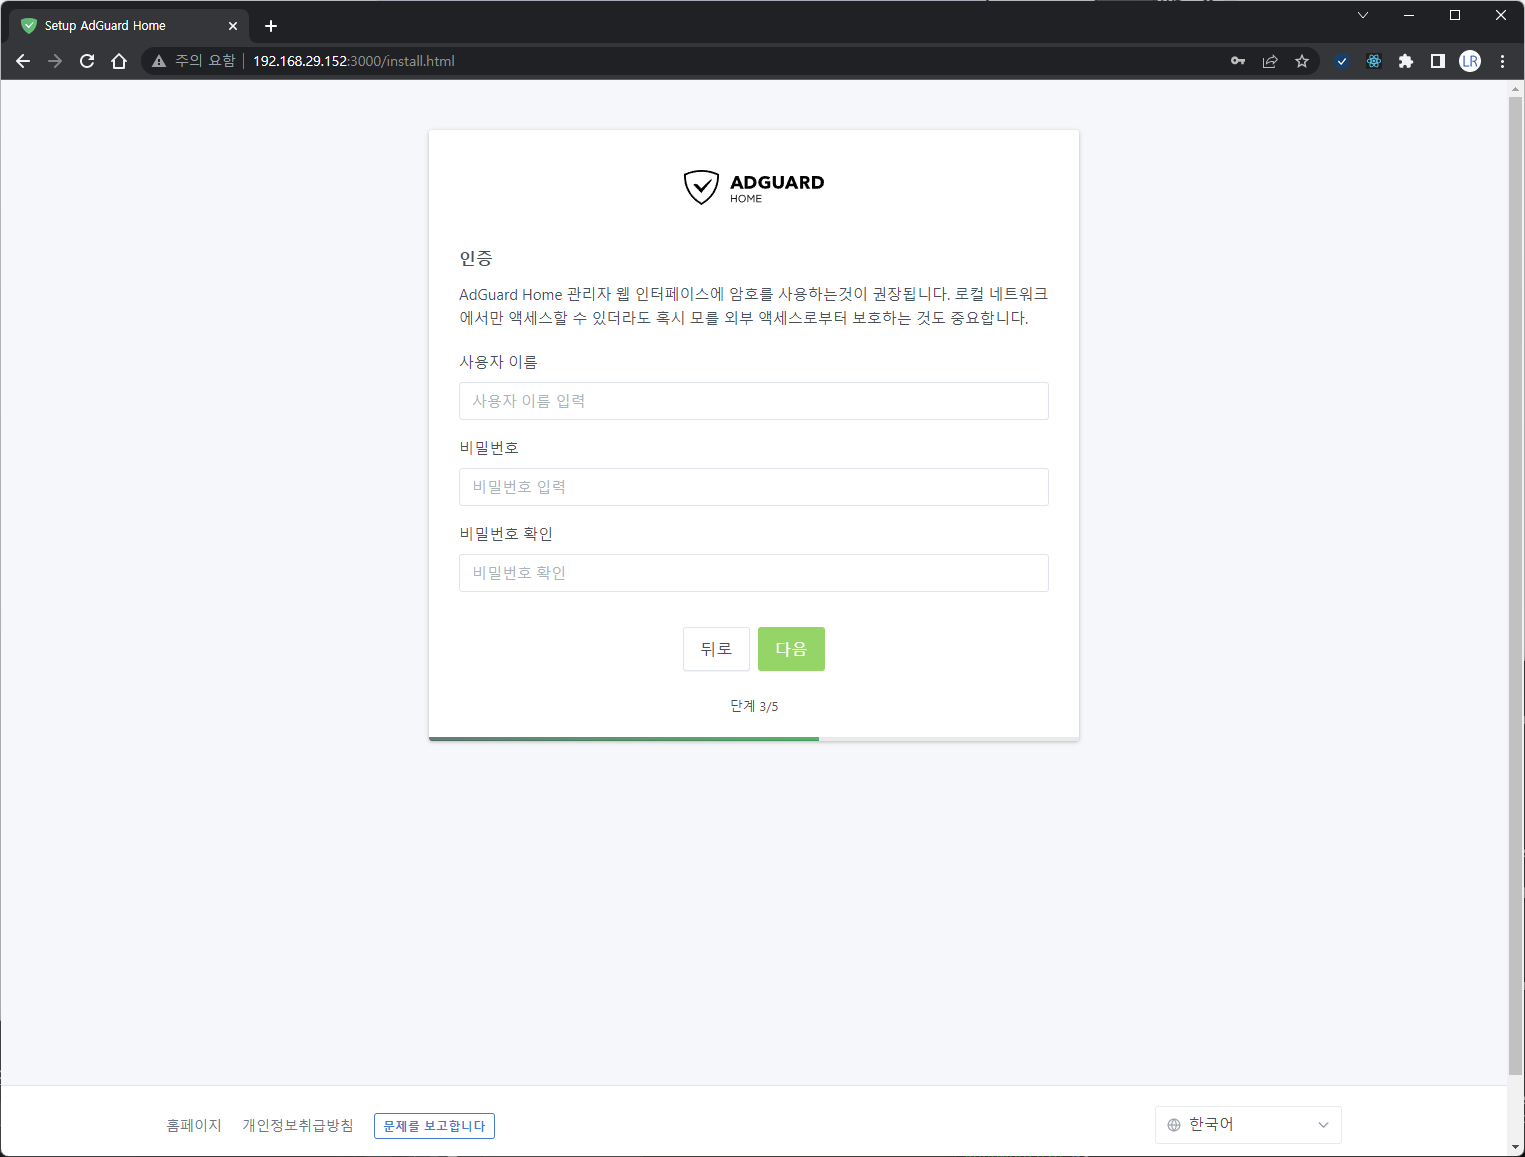Open the 문제를 보고합니다 report link
Image resolution: width=1525 pixels, height=1157 pixels.
pyautogui.click(x=434, y=1126)
